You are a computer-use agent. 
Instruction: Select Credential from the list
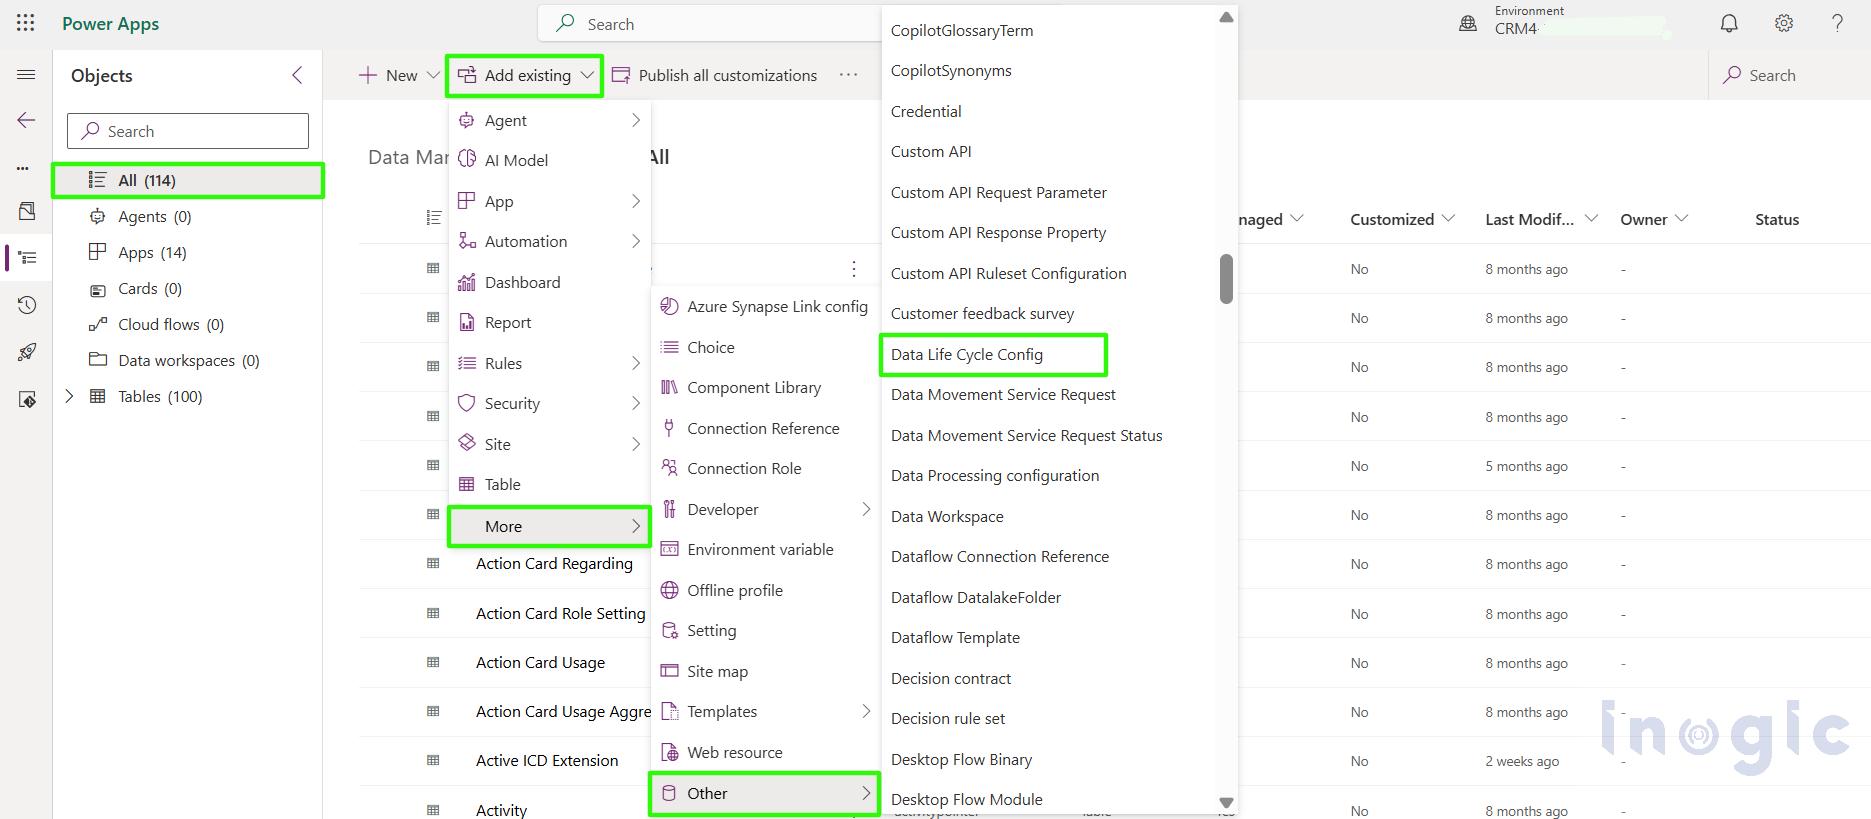coord(926,111)
